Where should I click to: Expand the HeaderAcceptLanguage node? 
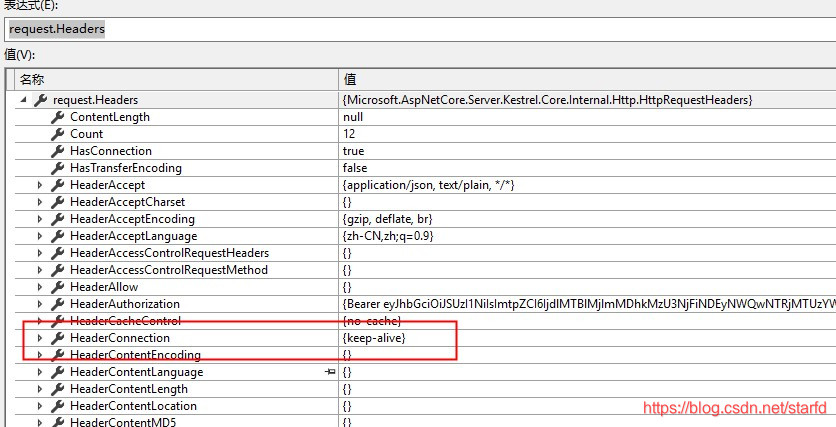pos(39,236)
